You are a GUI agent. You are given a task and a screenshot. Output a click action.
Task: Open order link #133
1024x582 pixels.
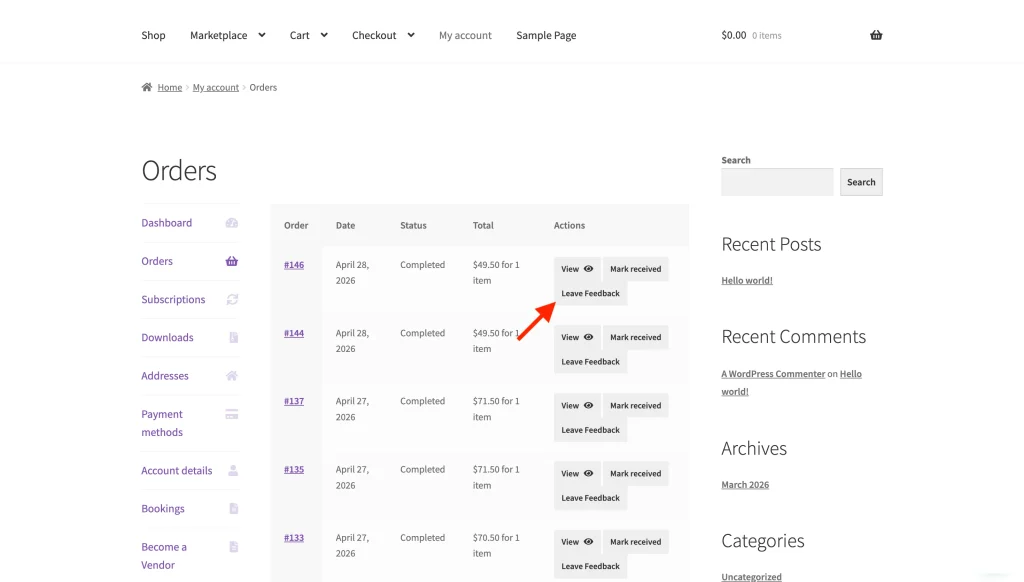click(x=294, y=538)
